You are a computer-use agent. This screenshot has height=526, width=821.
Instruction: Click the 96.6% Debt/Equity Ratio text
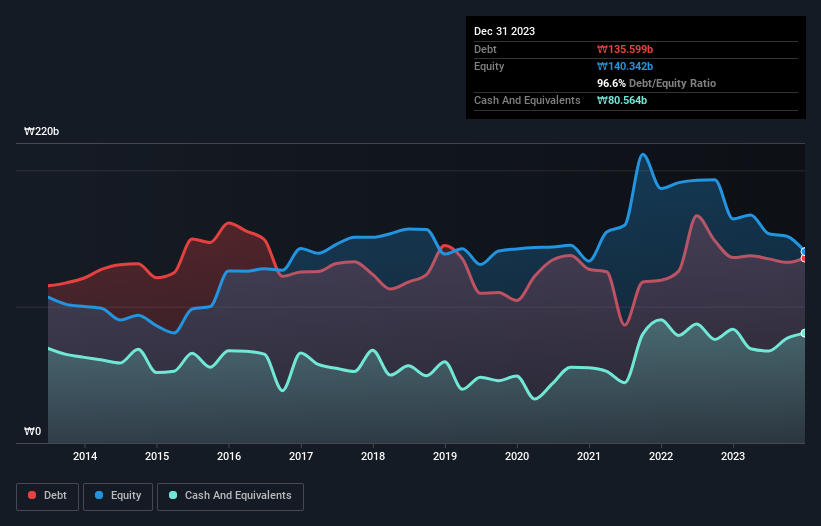point(656,83)
